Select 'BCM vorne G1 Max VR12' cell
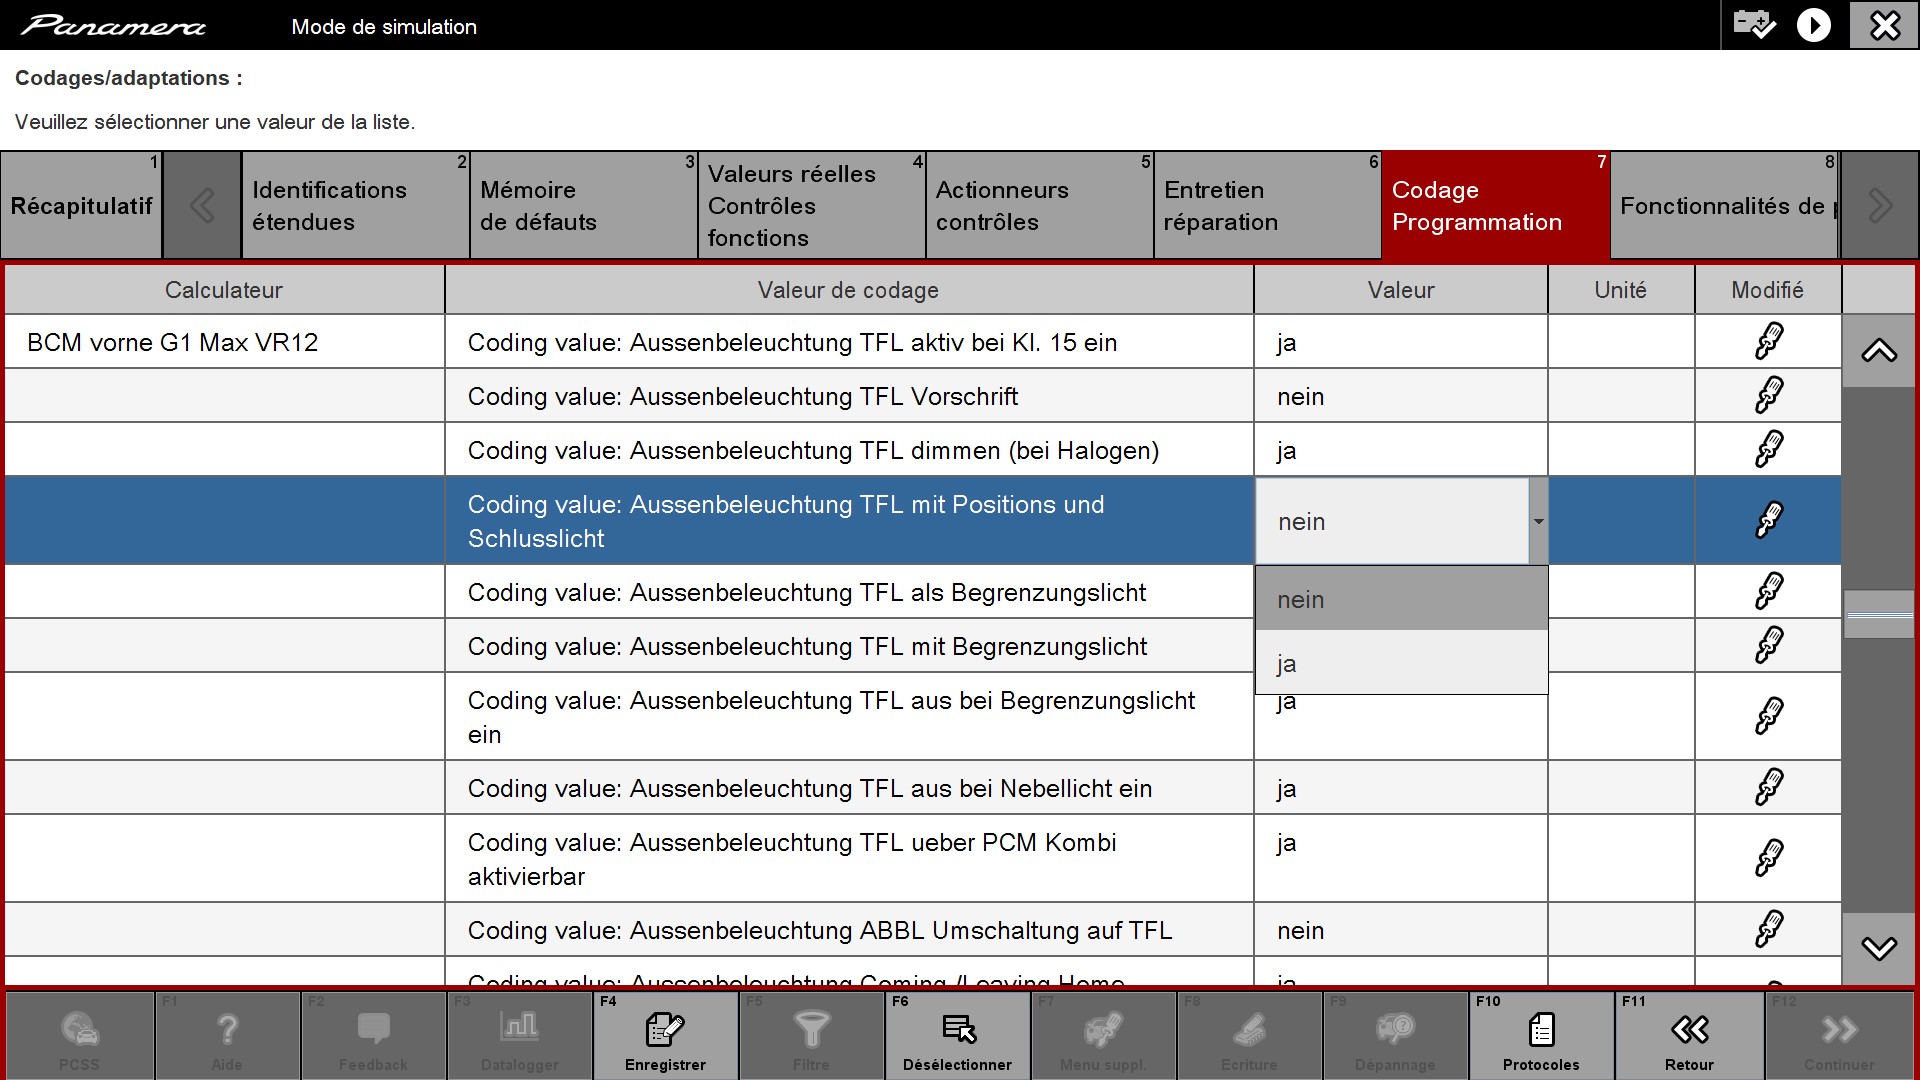 point(224,342)
